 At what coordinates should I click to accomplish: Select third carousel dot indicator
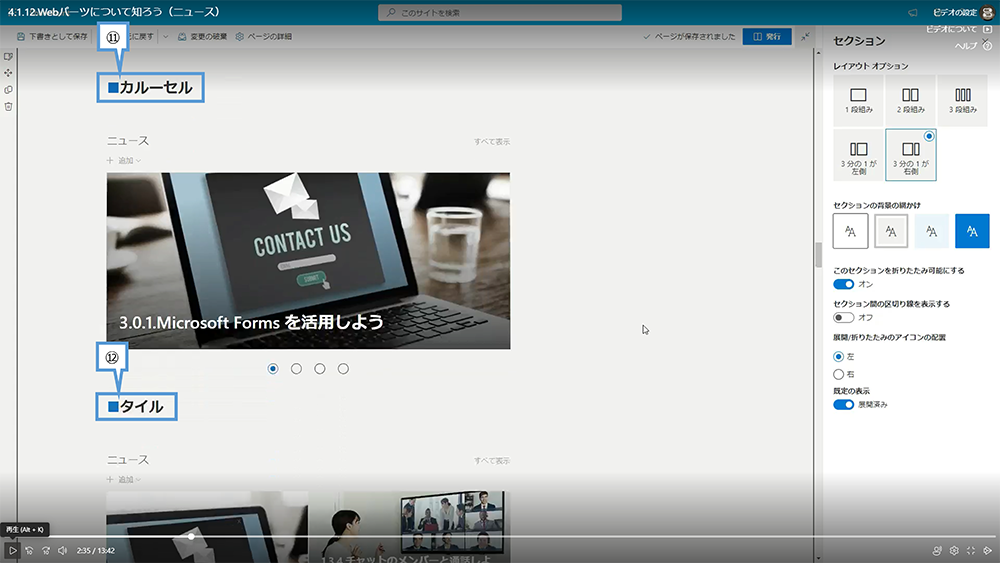pyautogui.click(x=320, y=369)
